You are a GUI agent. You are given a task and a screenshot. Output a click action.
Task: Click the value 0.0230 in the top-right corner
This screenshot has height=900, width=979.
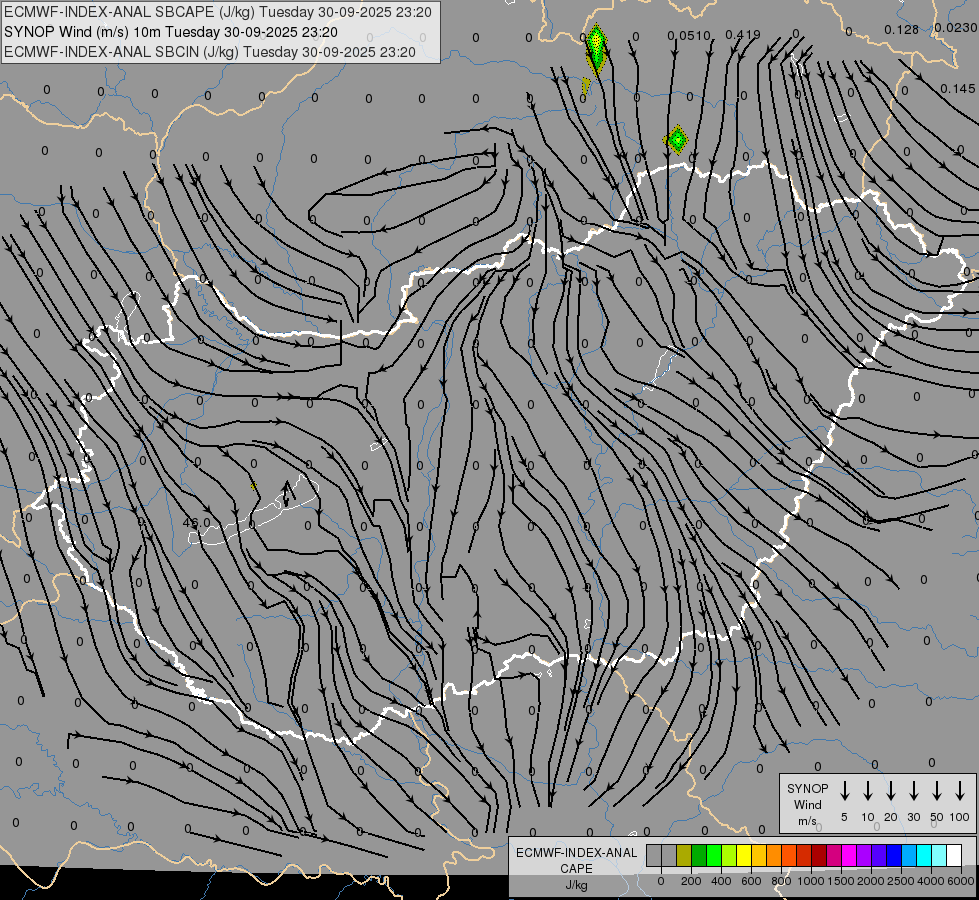(x=956, y=28)
